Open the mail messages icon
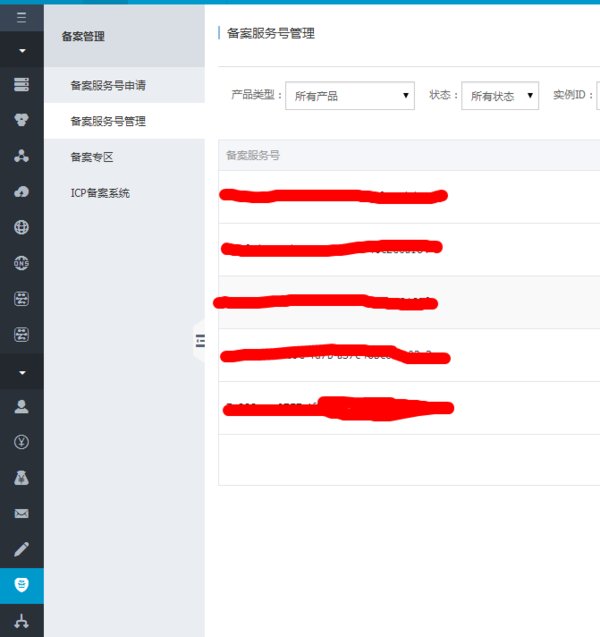This screenshot has height=637, width=600. point(22,514)
